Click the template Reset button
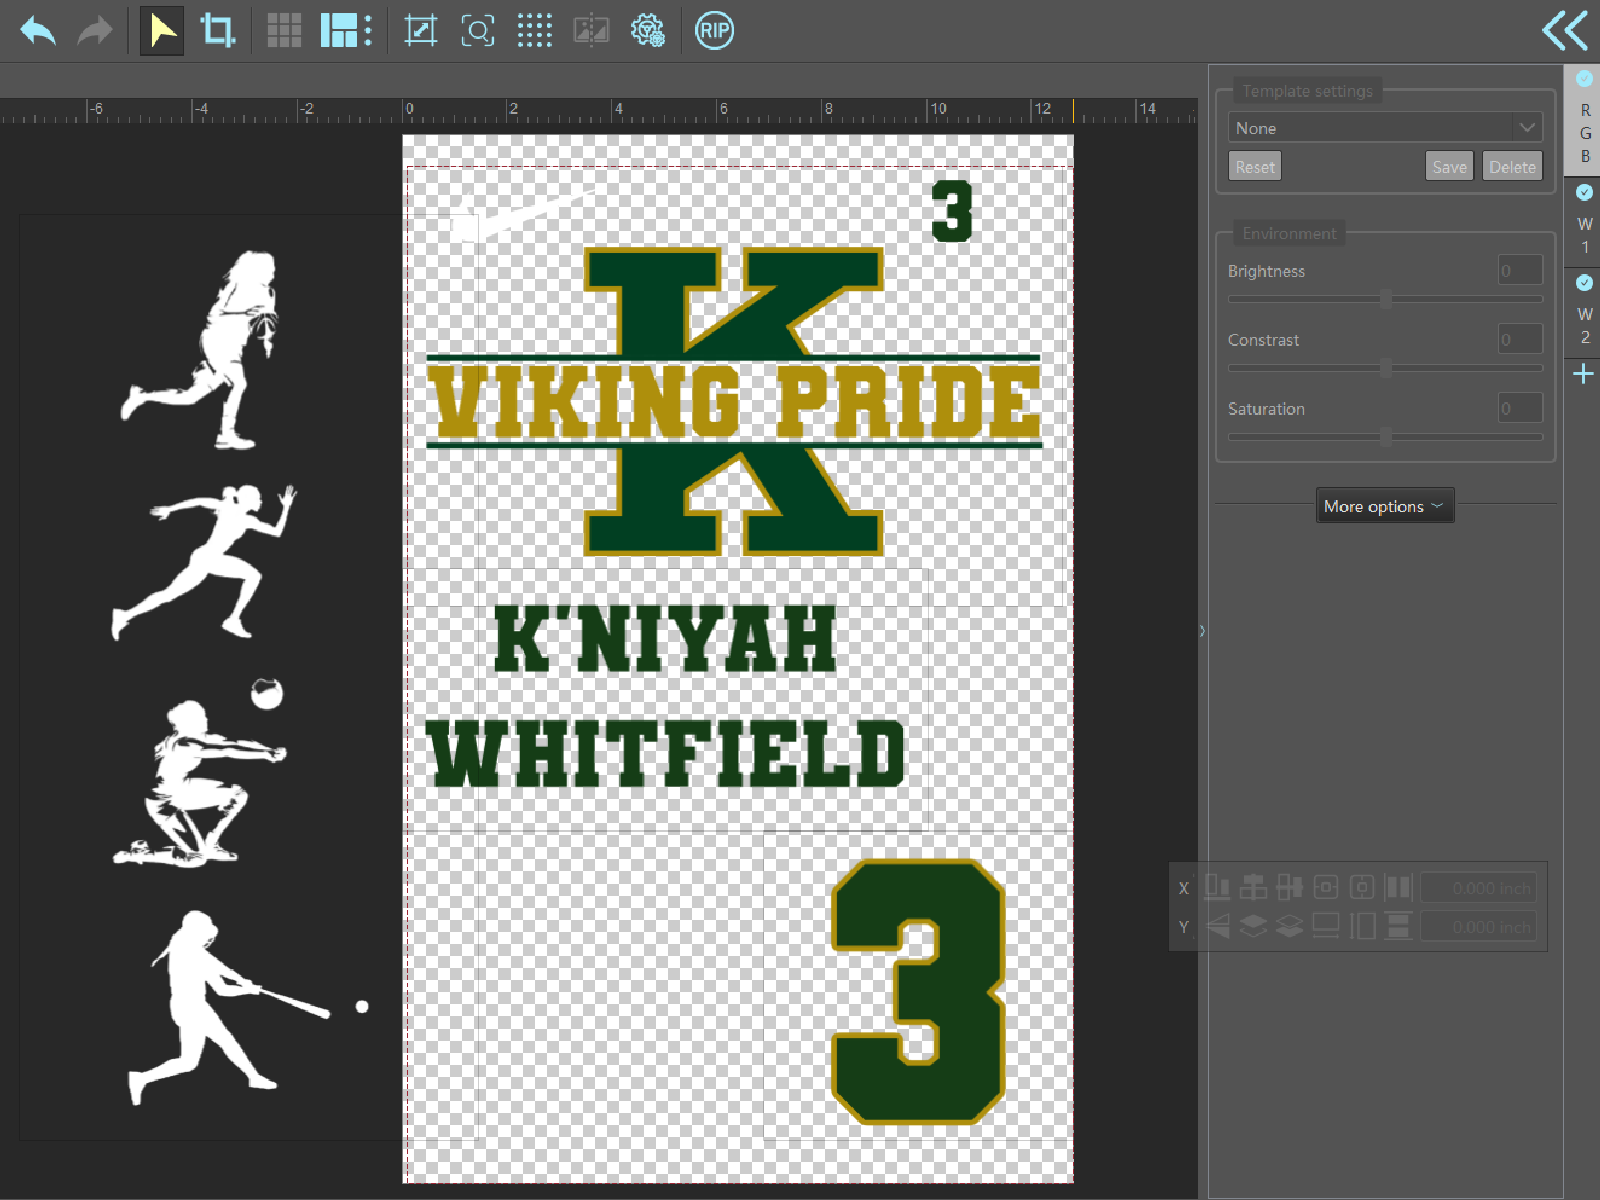Screen dimensions: 1600x1200 (x=1254, y=167)
